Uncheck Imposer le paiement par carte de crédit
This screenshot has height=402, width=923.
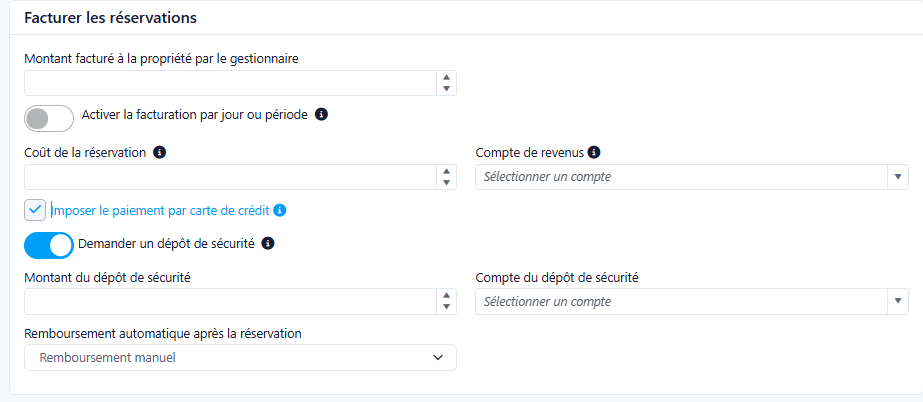click(x=35, y=209)
